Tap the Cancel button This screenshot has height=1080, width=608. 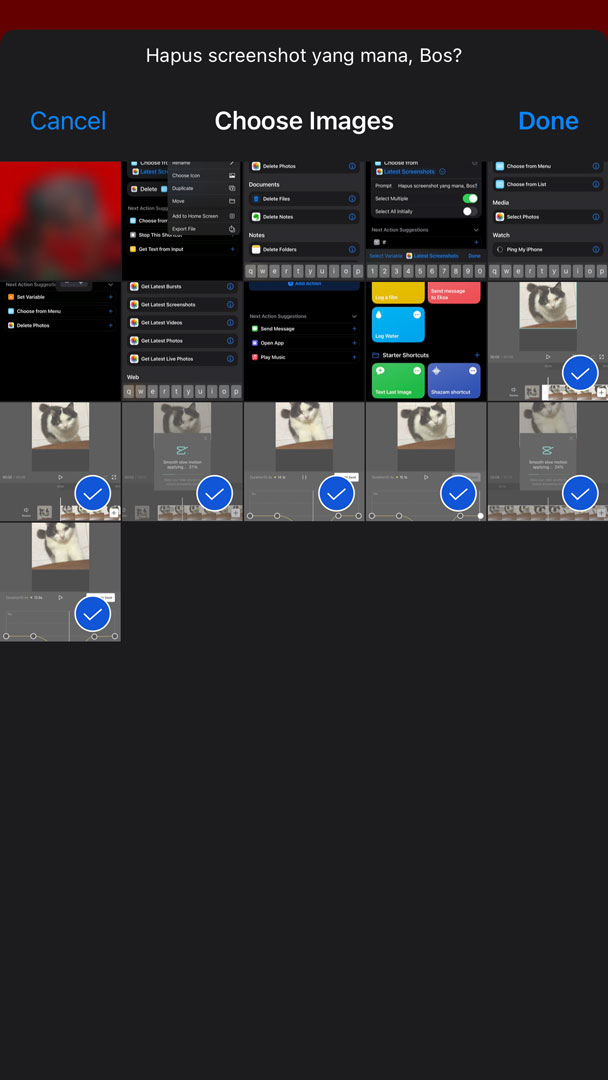click(68, 121)
